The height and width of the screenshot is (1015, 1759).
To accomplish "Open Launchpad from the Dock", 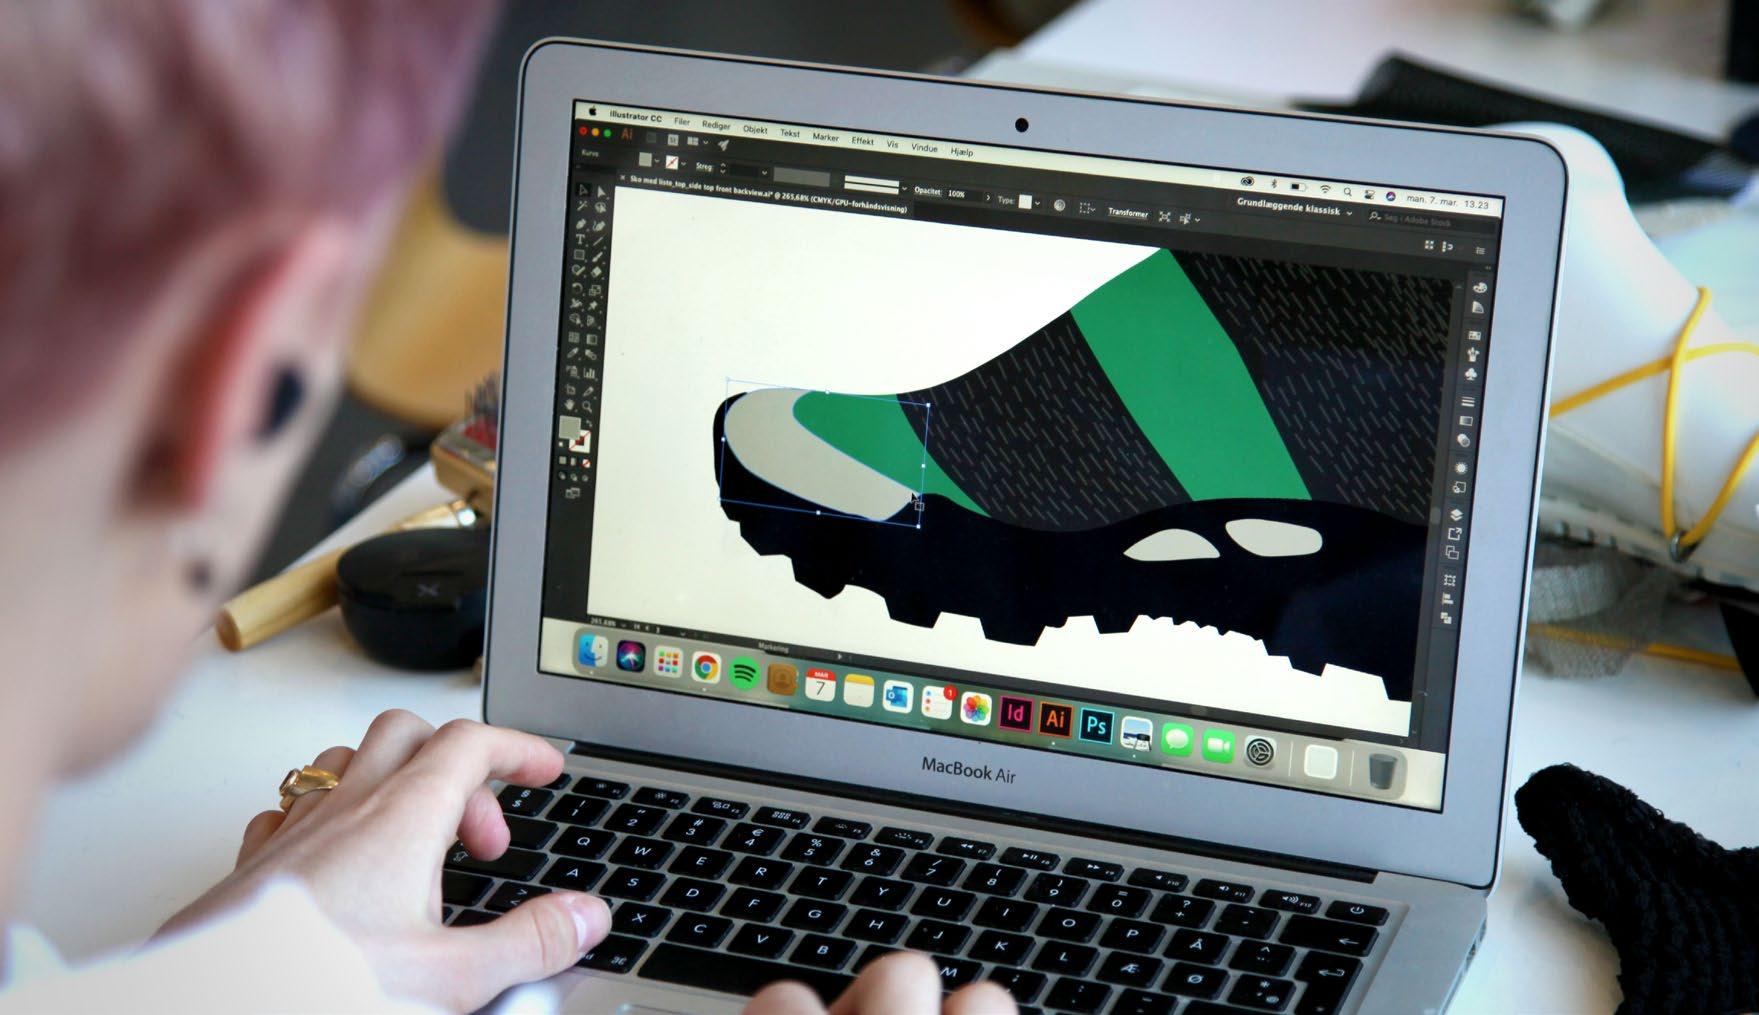I will tap(668, 663).
